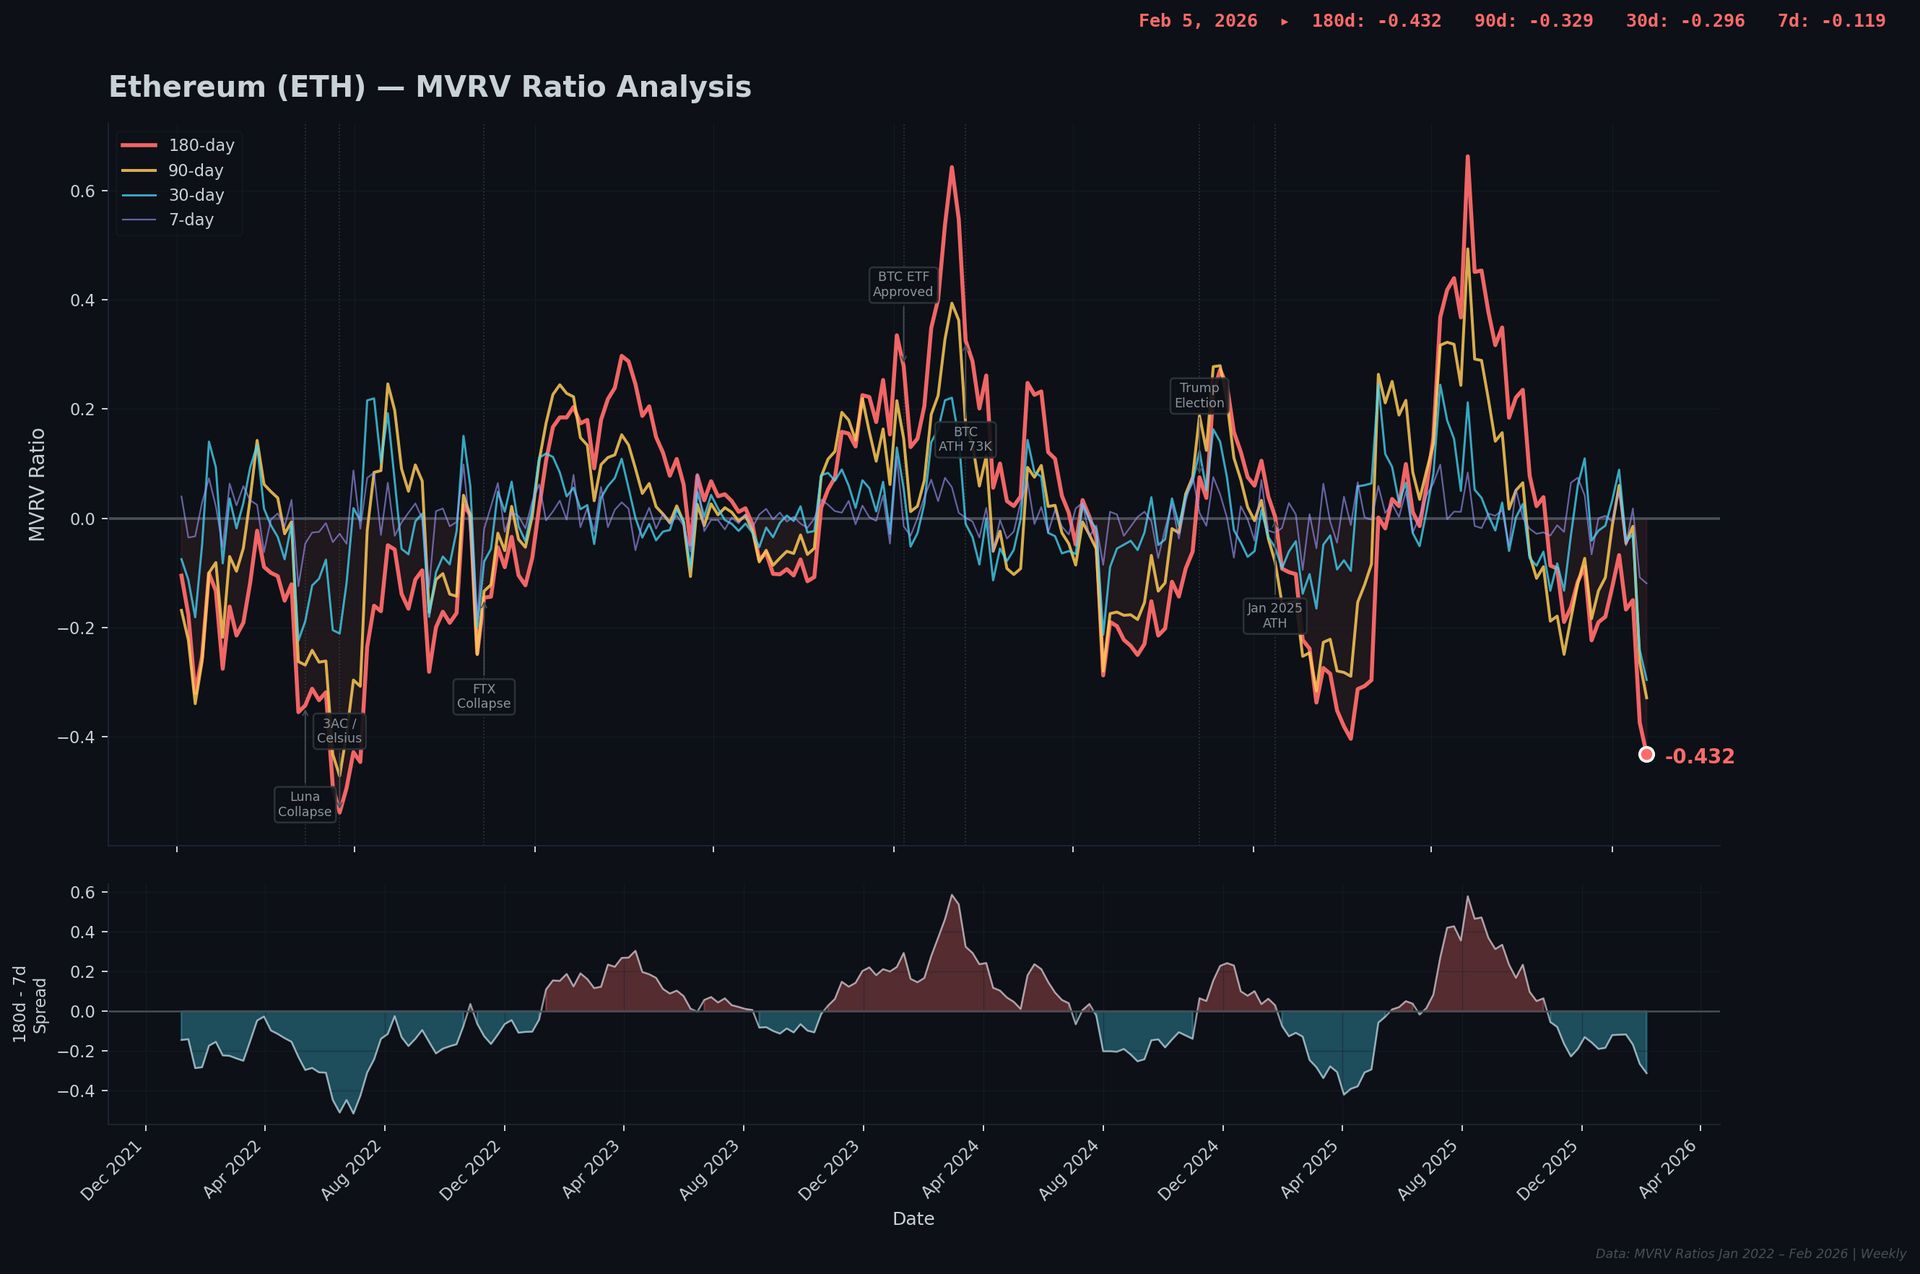The height and width of the screenshot is (1274, 1920).
Task: Click the chart title Ethereum MVRV Ratio Analysis
Action: coord(429,87)
